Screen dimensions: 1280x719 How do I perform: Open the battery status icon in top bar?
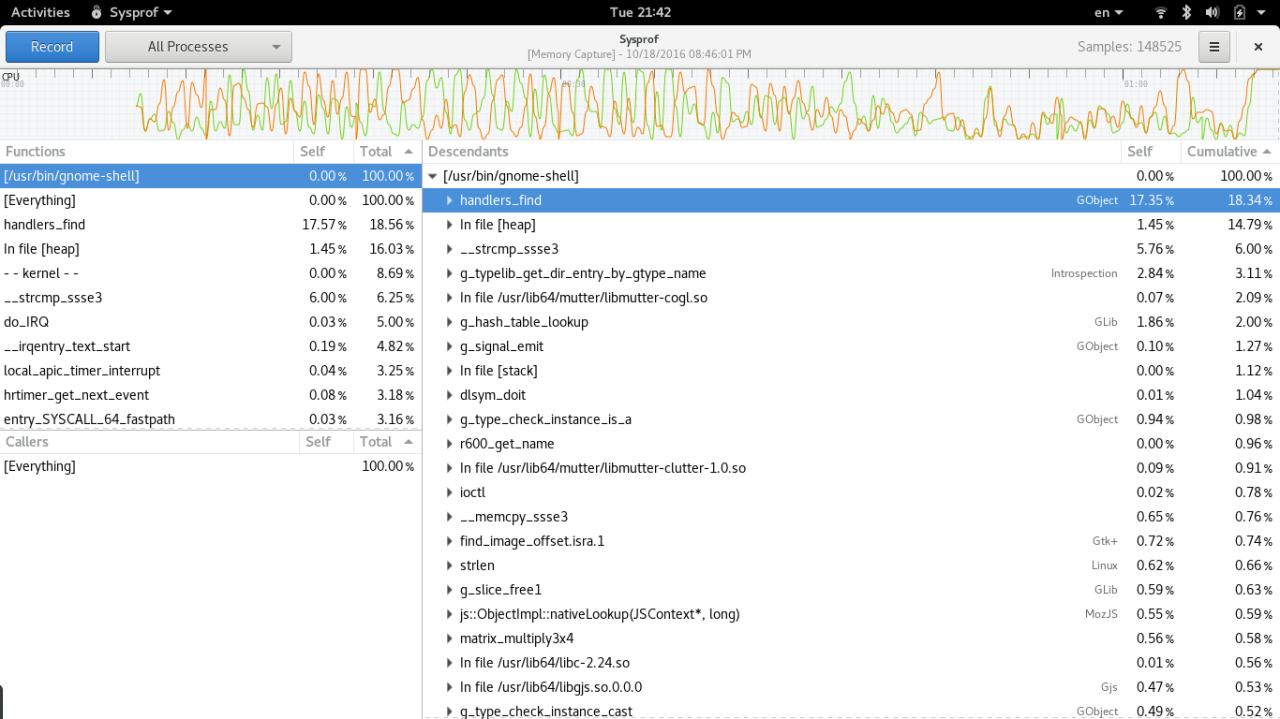[1239, 12]
